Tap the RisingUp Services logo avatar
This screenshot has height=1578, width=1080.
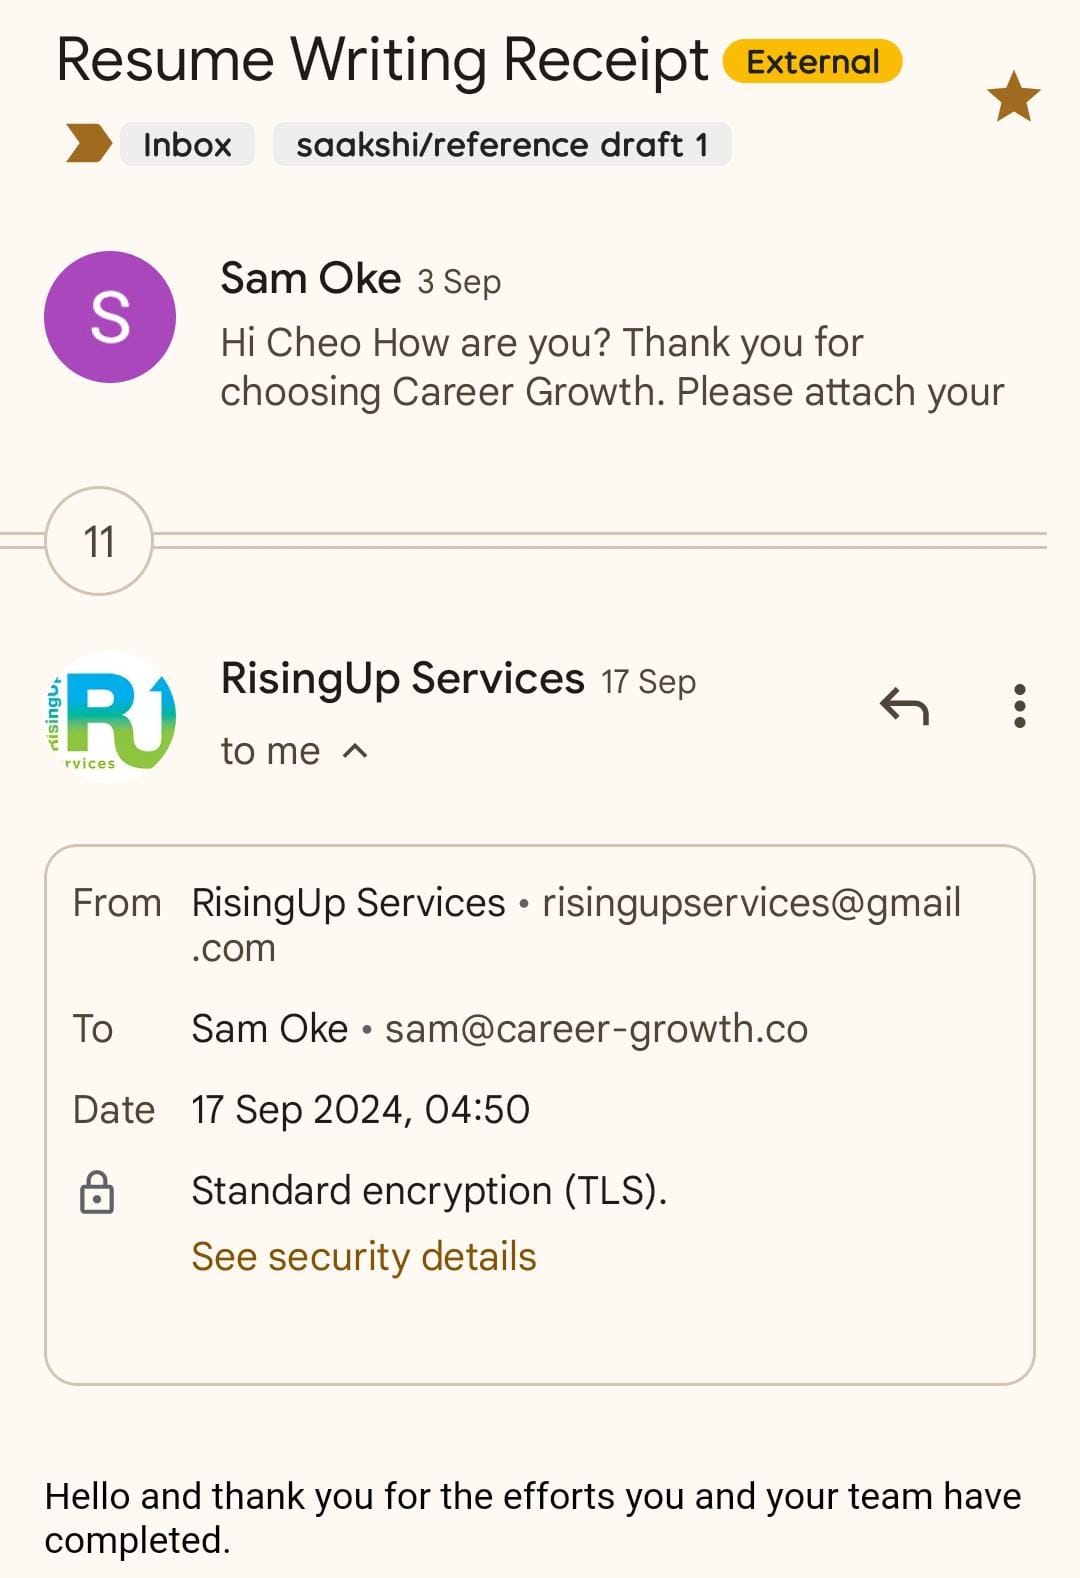coord(110,716)
